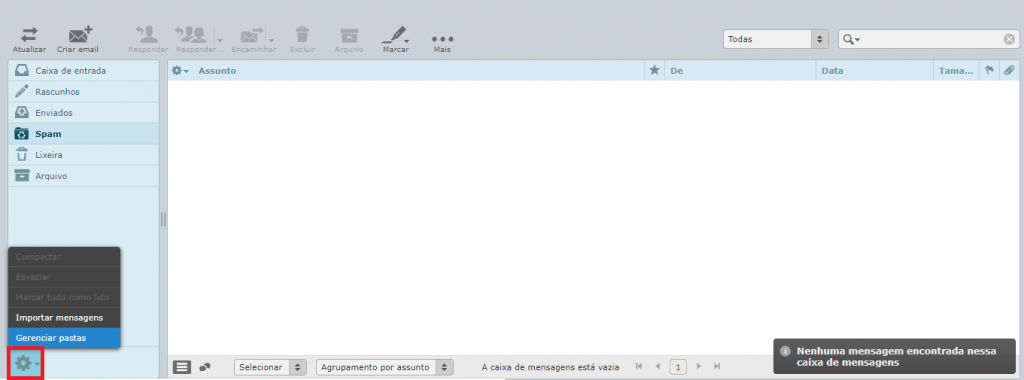This screenshot has height=380, width=1024.
Task: Compose new message via Criar email
Action: 78,40
